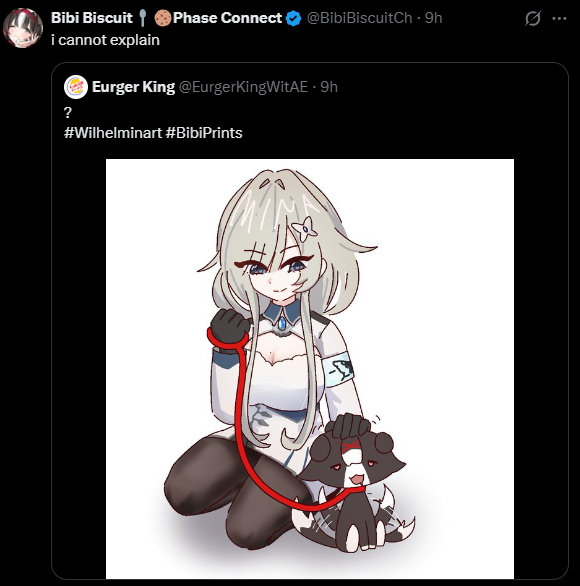
Task: Visit the @BibiBiscuitCh handle
Action: 359,18
